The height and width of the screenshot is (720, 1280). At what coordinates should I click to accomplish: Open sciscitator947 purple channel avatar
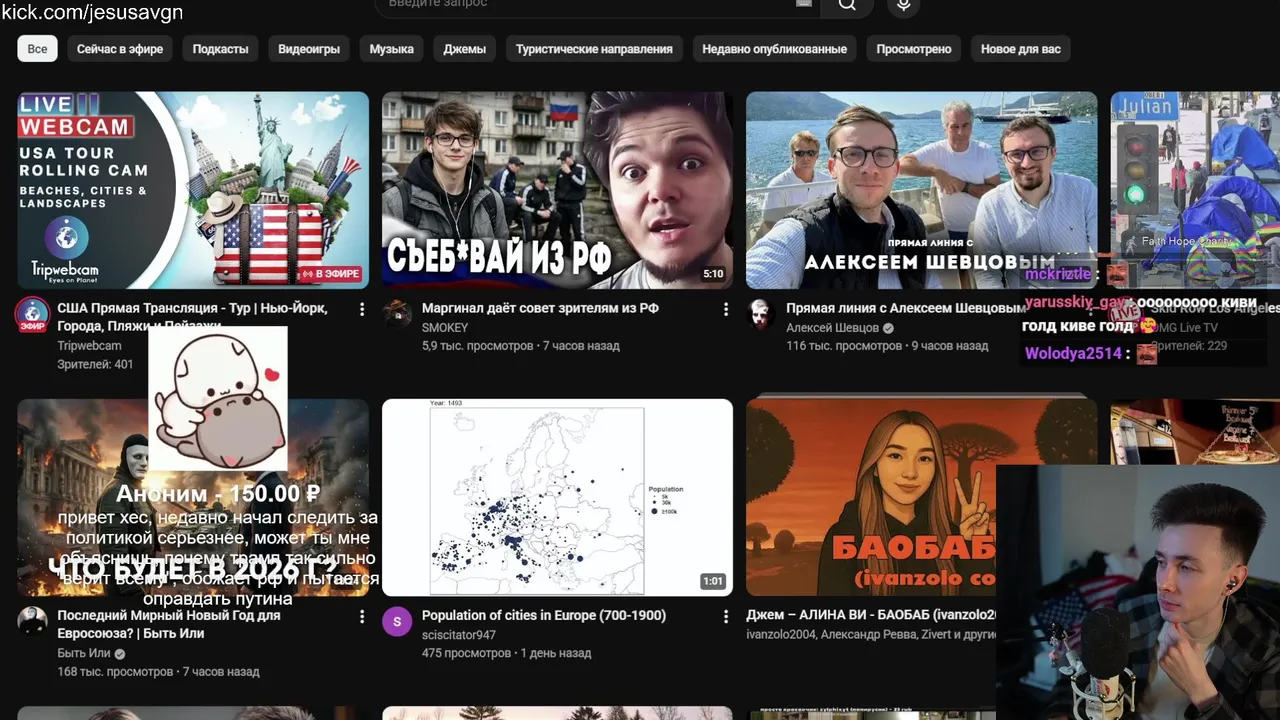pos(397,621)
